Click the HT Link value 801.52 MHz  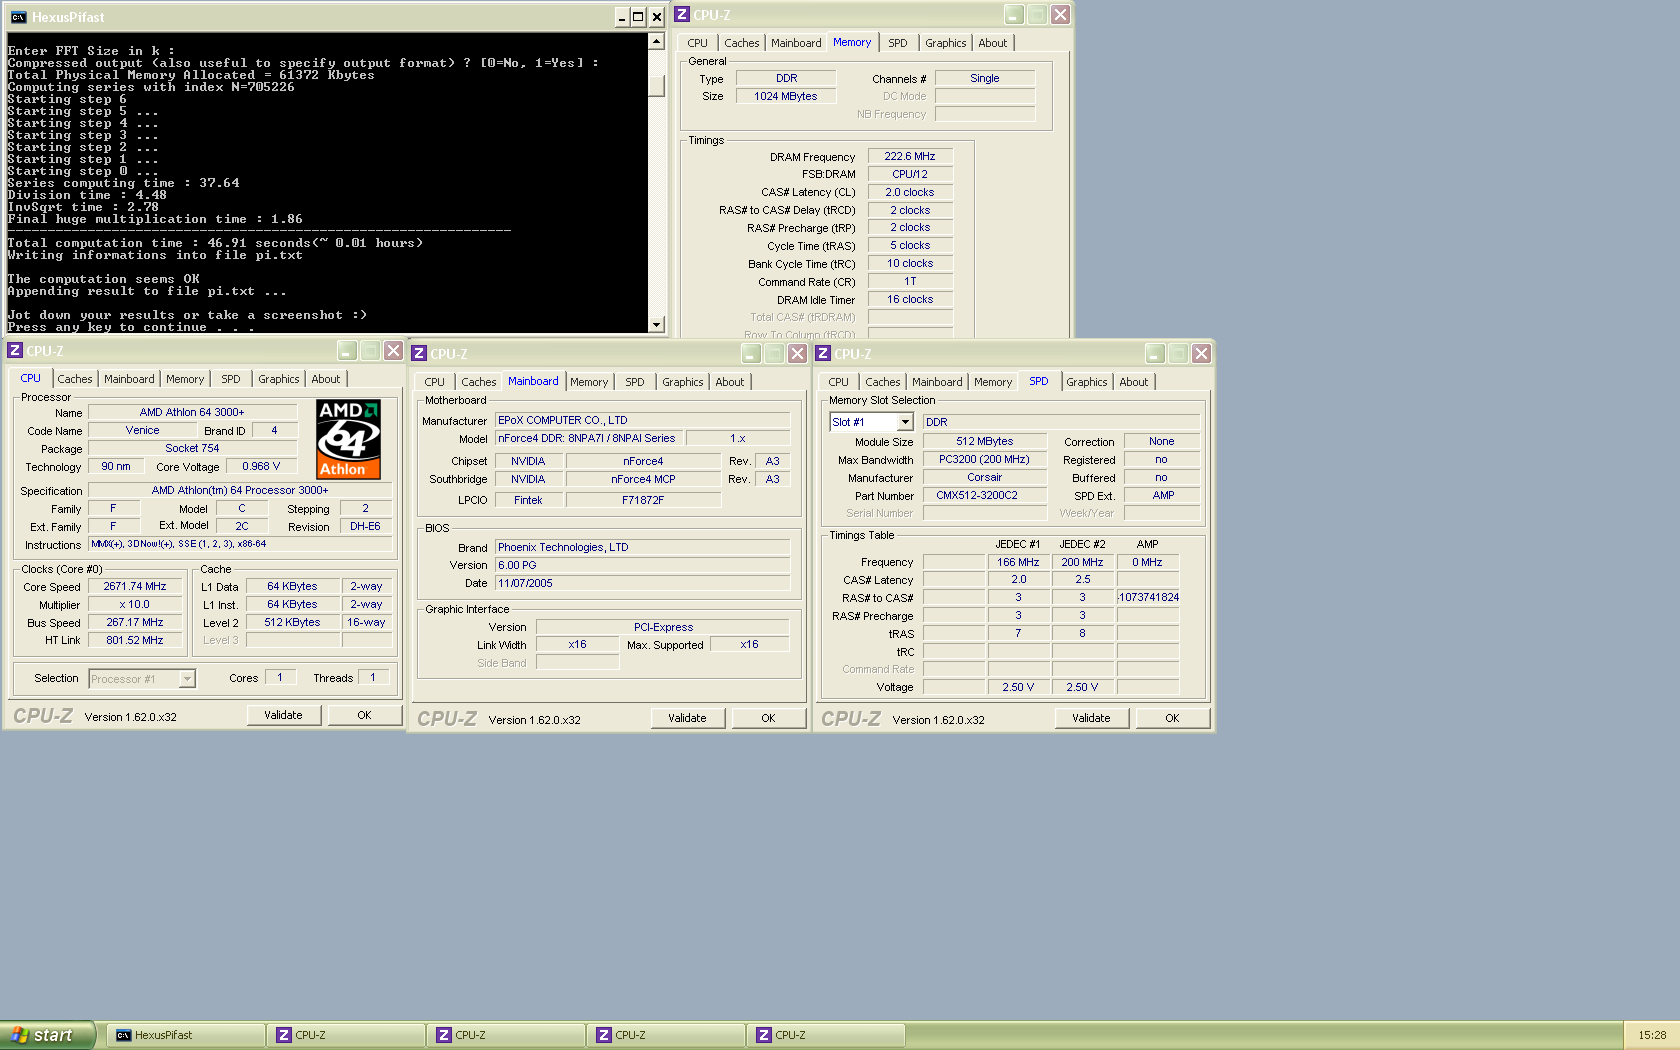pos(135,641)
